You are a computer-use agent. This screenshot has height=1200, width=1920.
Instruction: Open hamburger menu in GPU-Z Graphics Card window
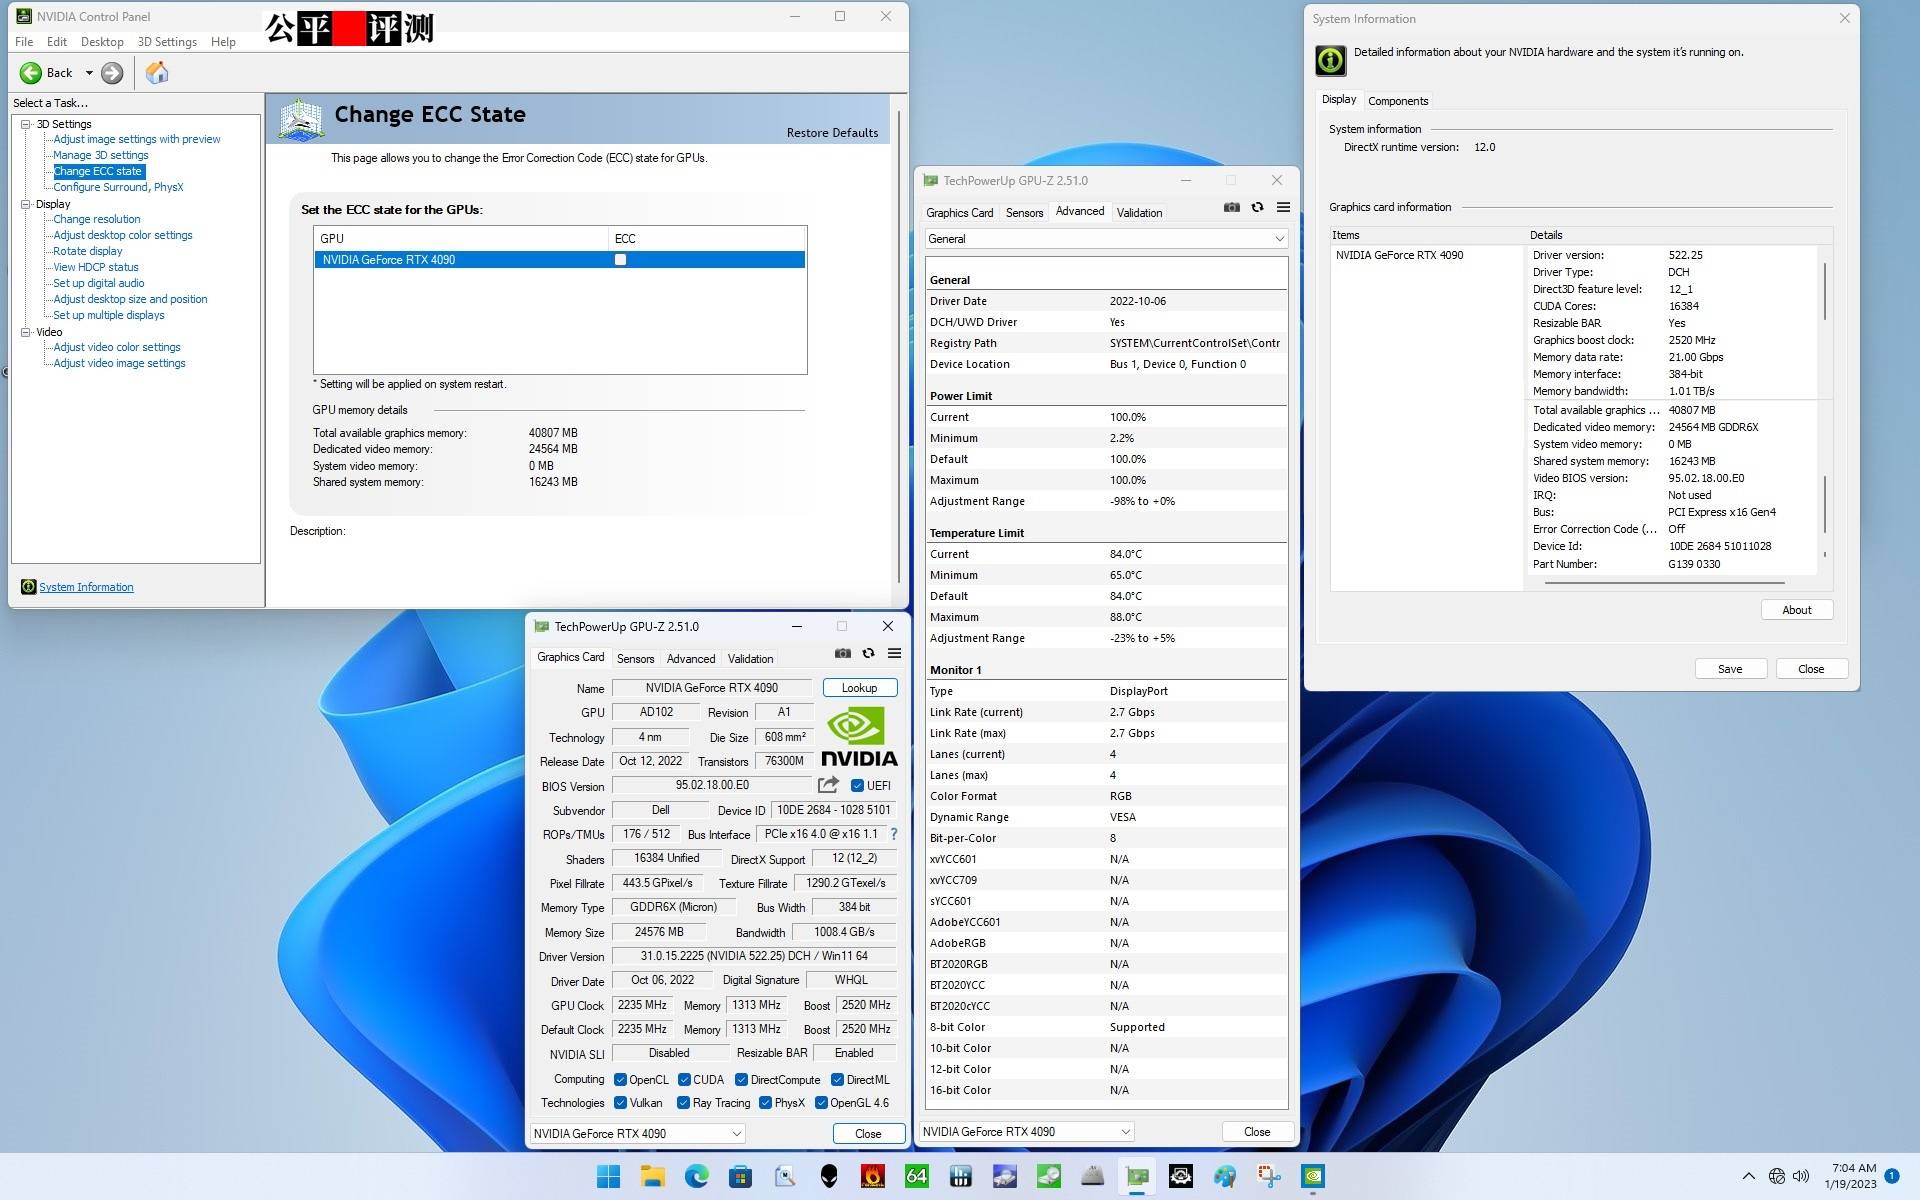coord(894,653)
